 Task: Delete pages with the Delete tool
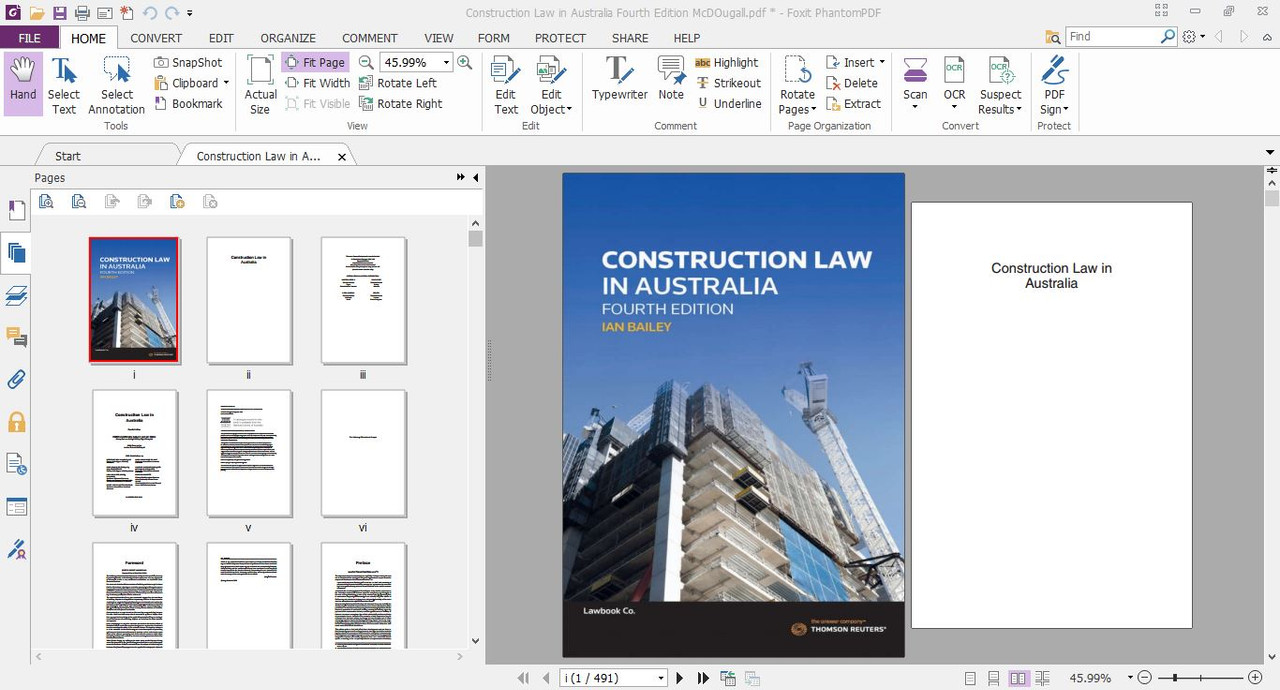[851, 83]
